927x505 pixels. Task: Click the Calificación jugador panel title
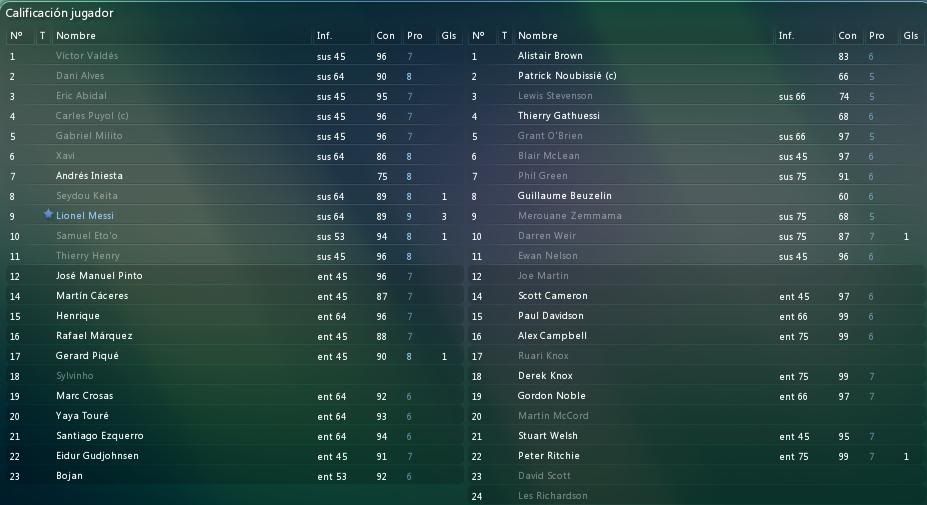coord(59,13)
